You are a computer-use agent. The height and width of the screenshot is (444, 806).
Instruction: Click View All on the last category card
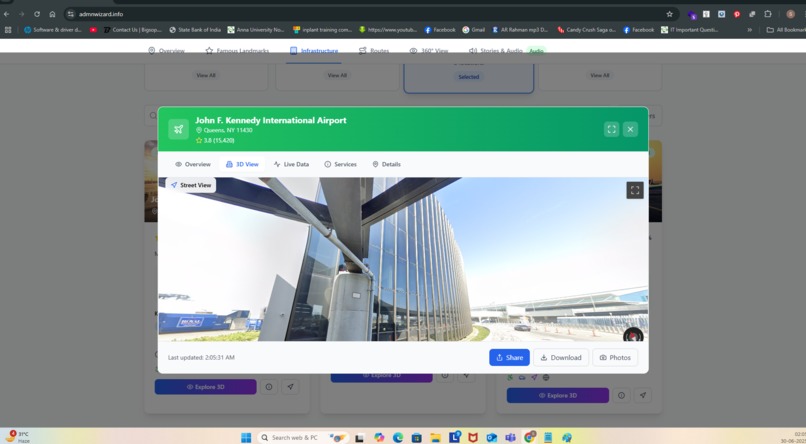600,76
